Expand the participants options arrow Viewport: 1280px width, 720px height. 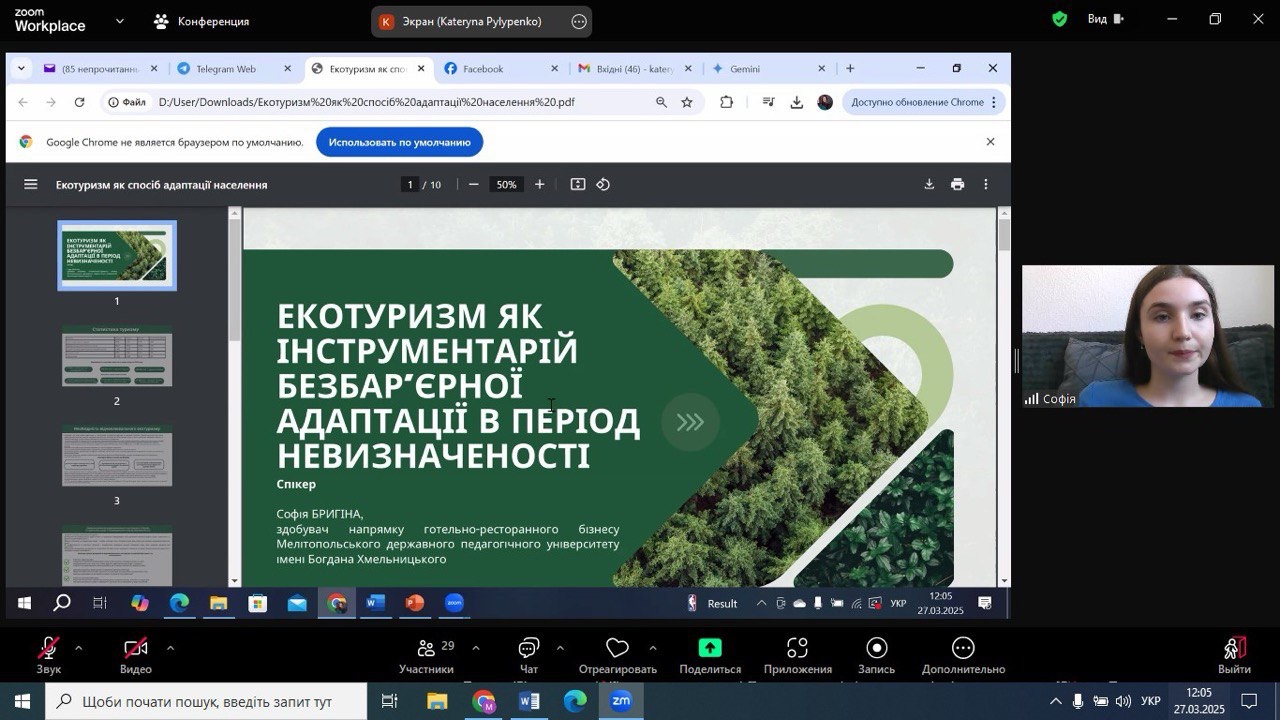coord(475,648)
